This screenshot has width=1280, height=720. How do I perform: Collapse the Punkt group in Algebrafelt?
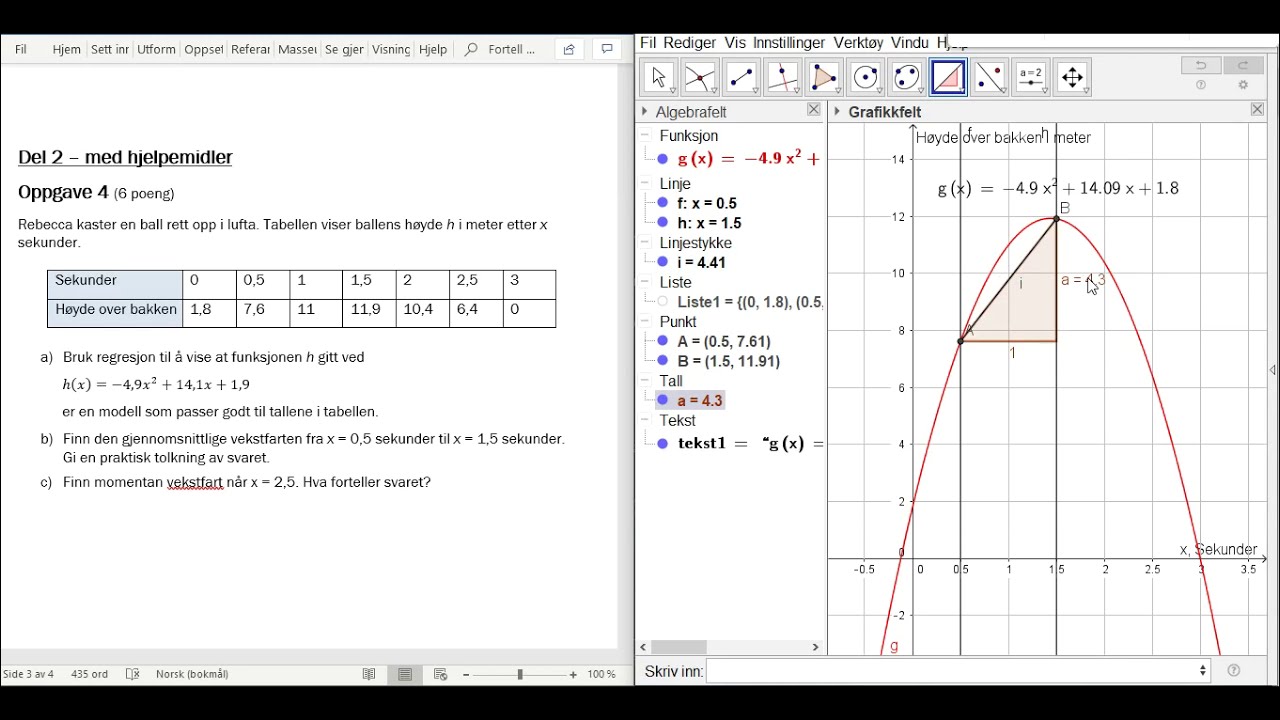pos(646,321)
